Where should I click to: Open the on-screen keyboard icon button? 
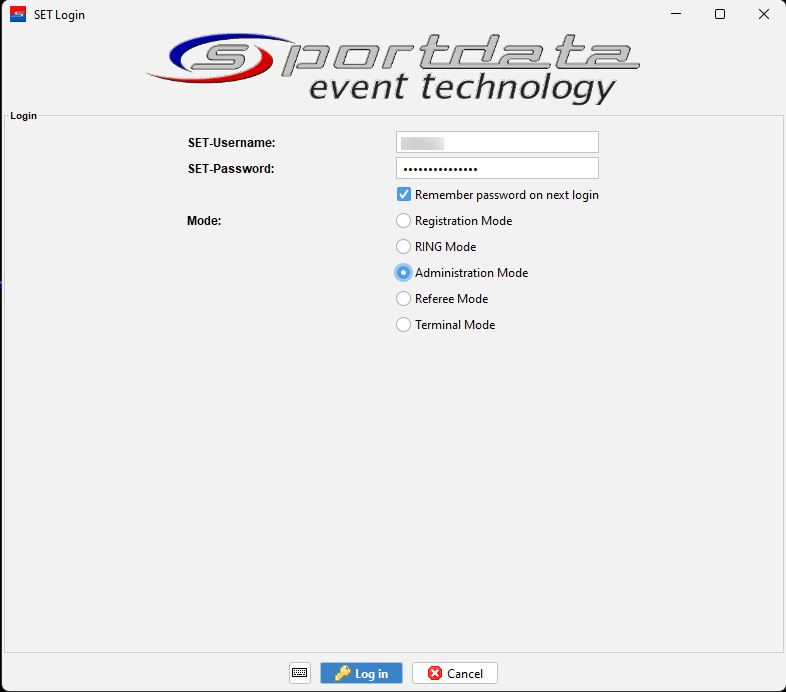[x=300, y=673]
